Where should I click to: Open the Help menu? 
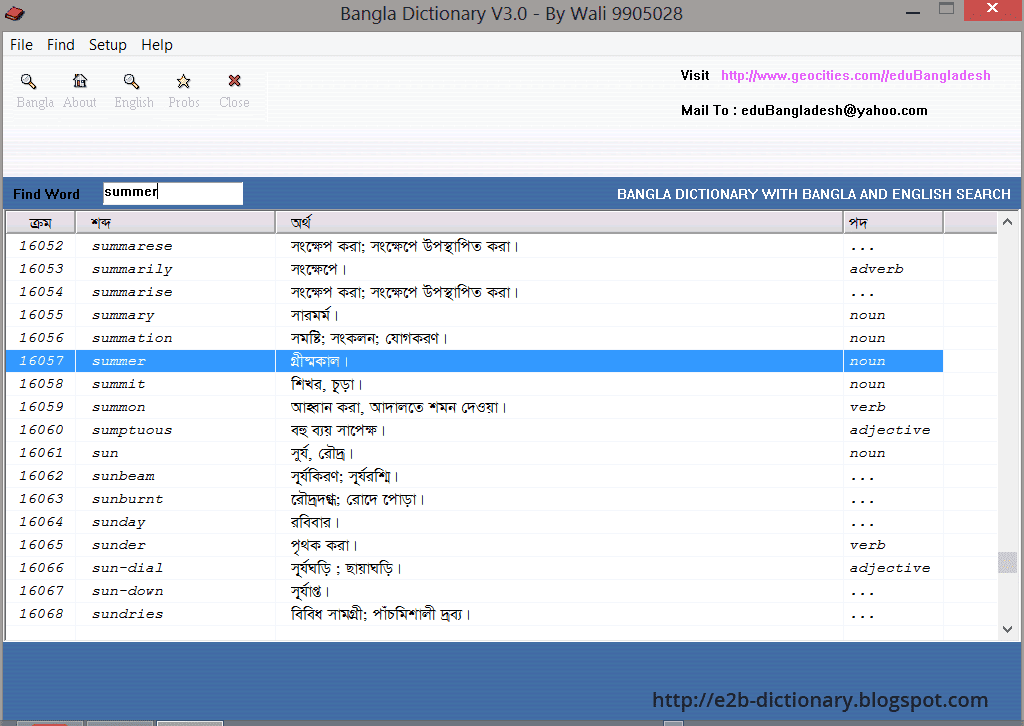pyautogui.click(x=157, y=45)
